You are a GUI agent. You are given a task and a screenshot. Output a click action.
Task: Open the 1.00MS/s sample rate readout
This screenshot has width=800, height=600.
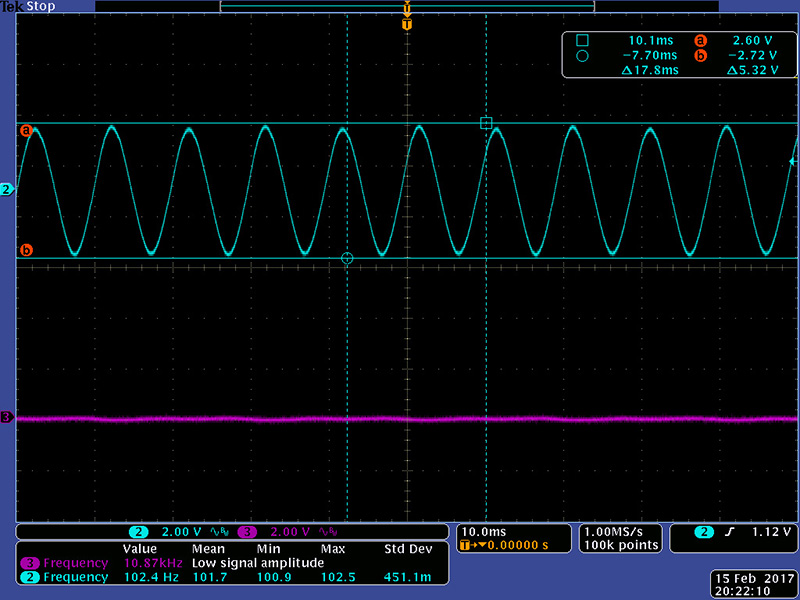click(620, 530)
